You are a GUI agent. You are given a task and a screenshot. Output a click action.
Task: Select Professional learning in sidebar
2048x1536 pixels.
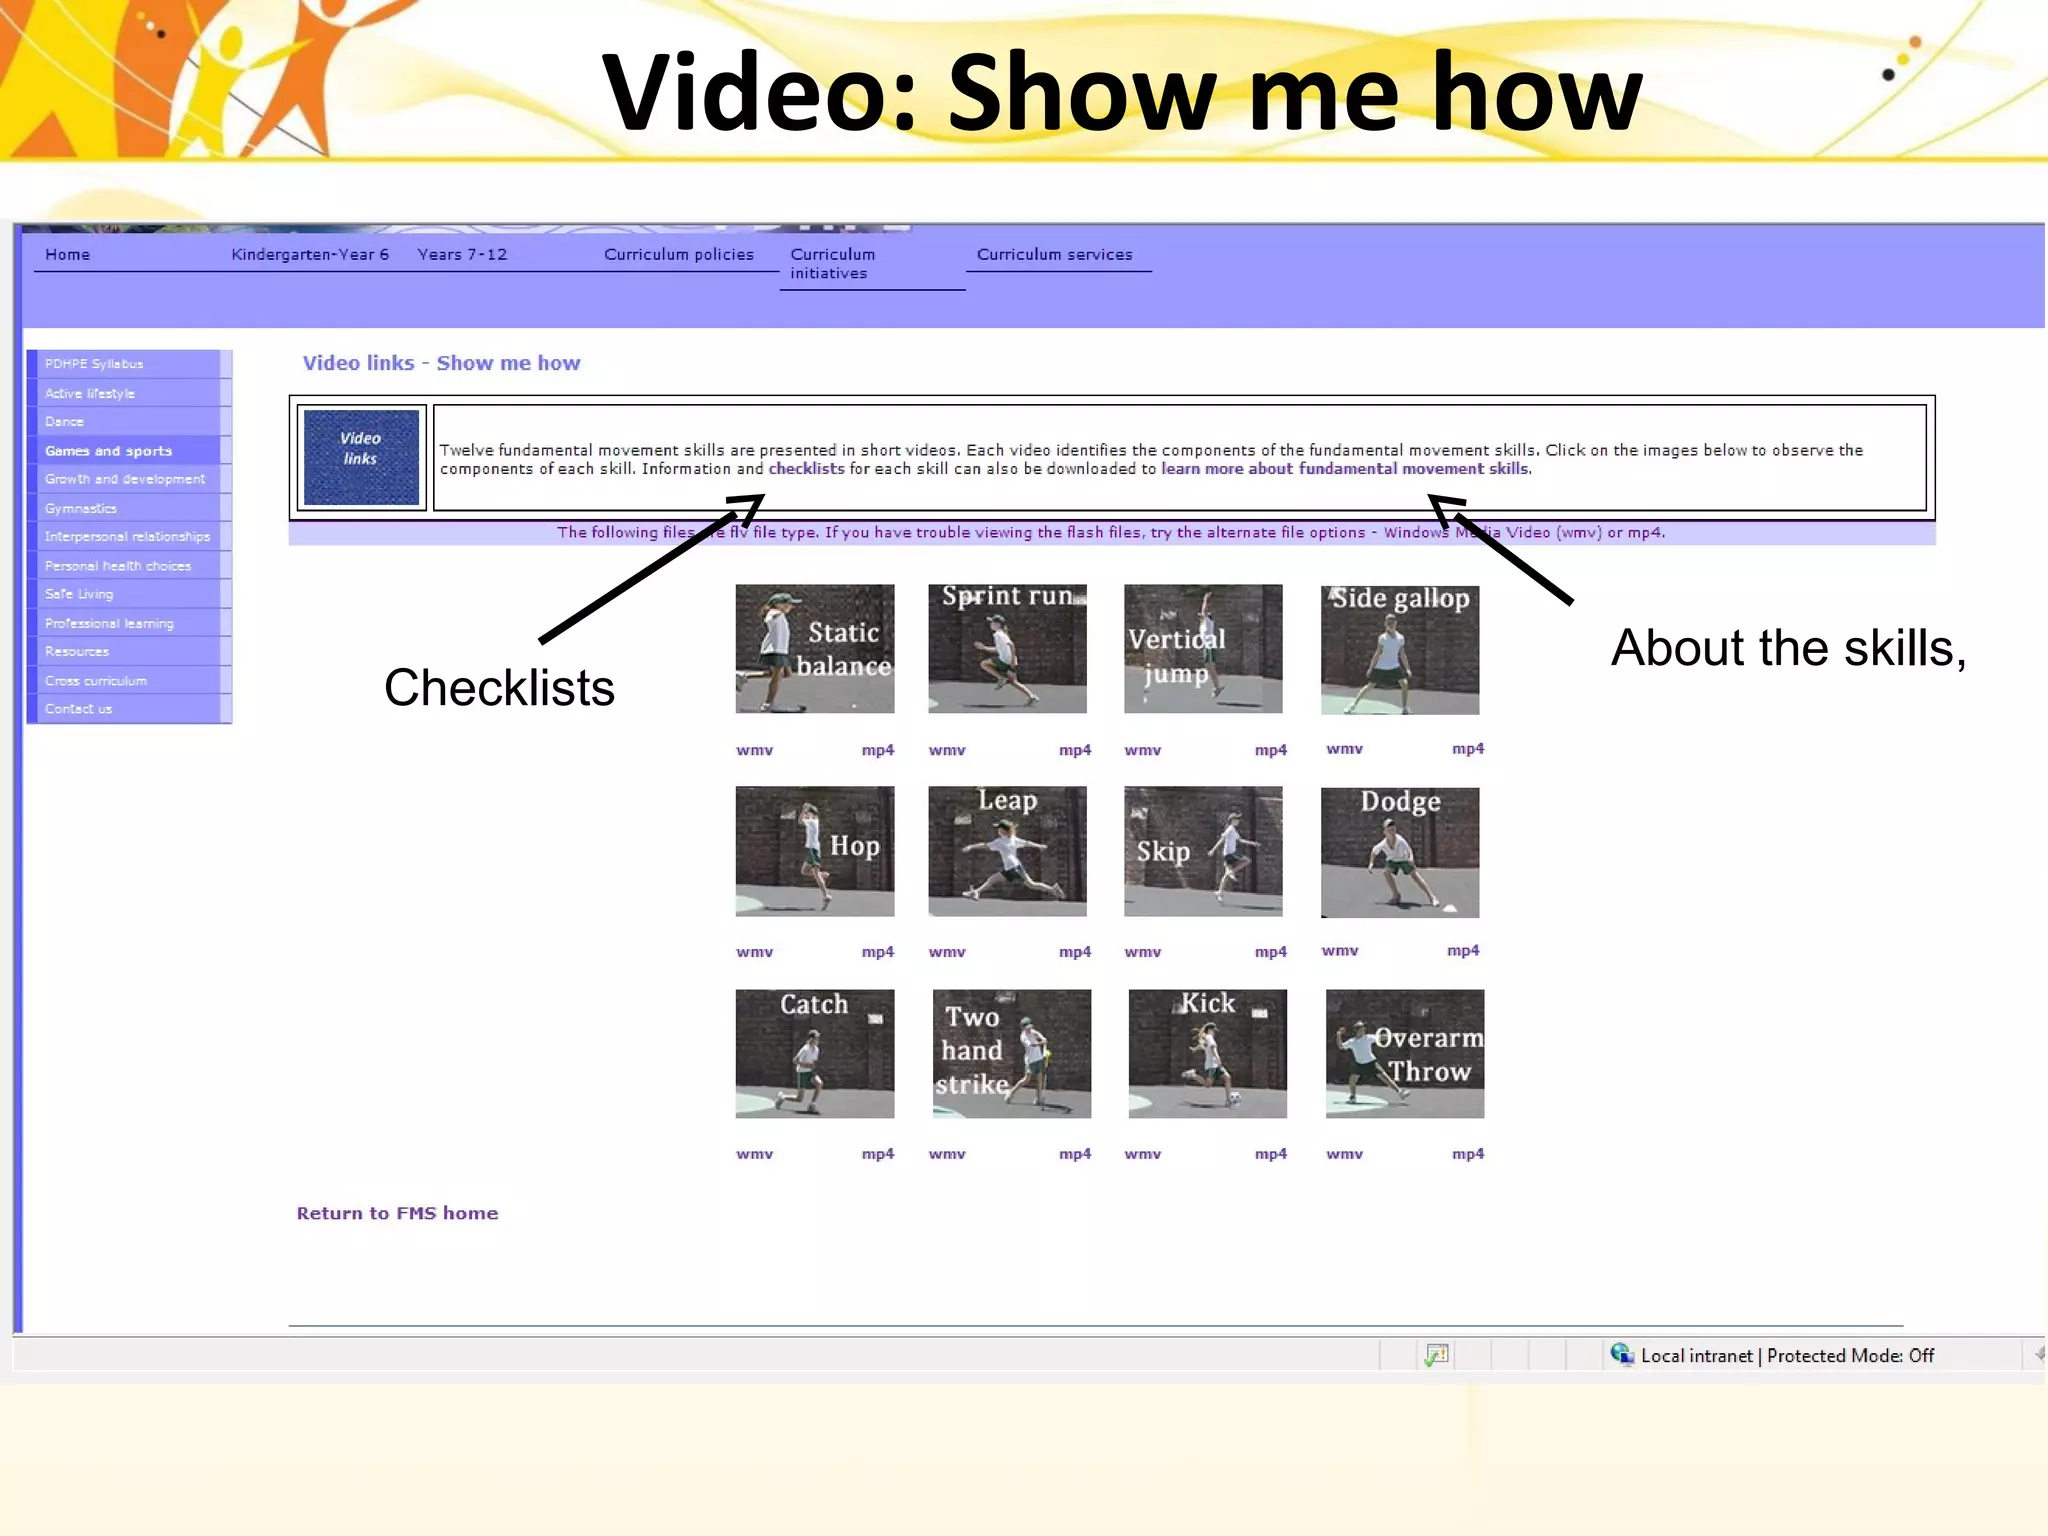(129, 623)
